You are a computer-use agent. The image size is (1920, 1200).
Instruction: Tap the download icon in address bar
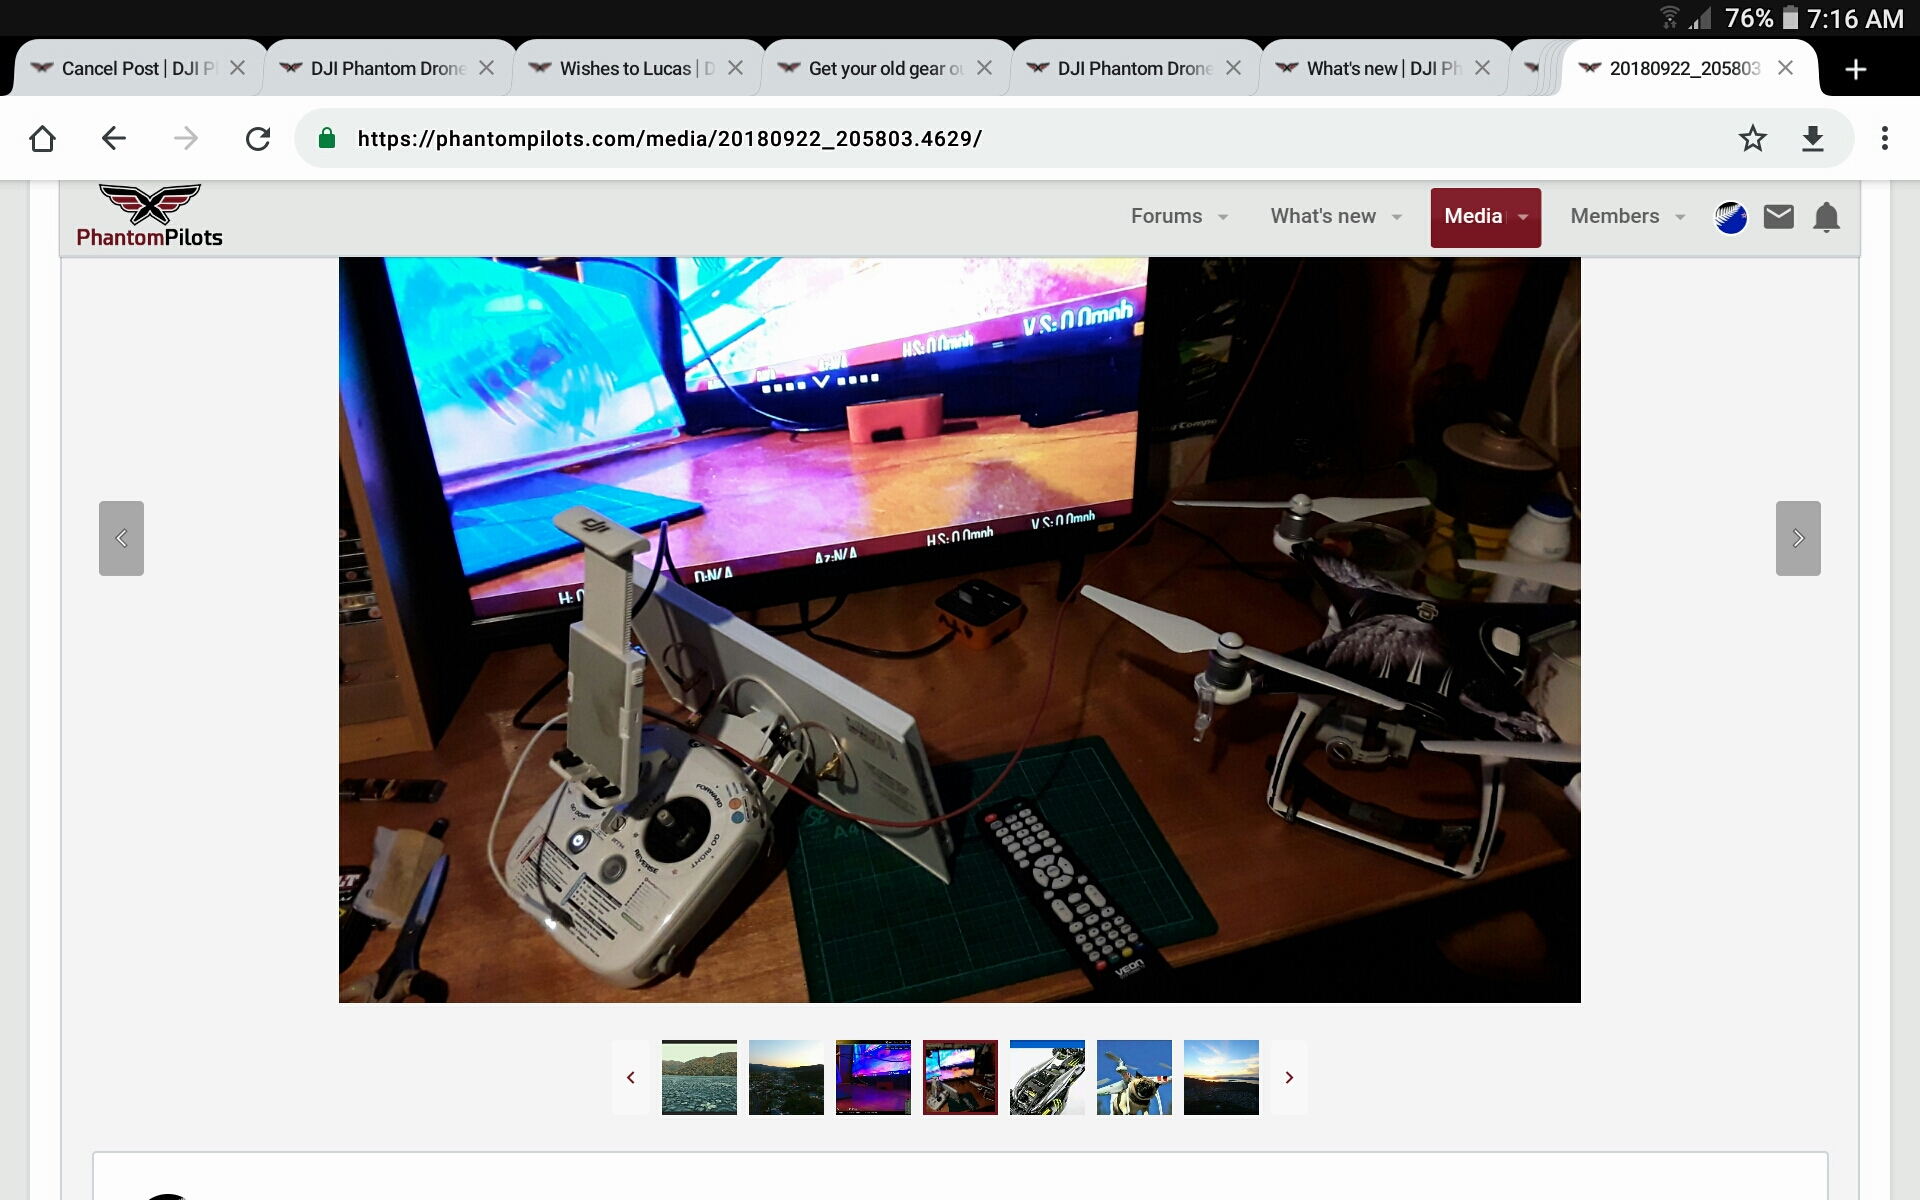tap(1813, 138)
